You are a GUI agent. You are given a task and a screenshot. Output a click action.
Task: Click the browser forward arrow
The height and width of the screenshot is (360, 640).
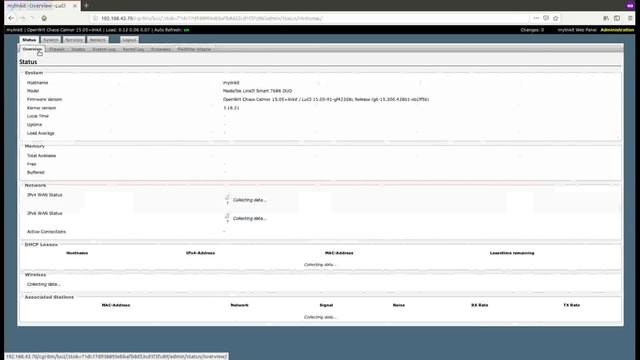(22, 18)
